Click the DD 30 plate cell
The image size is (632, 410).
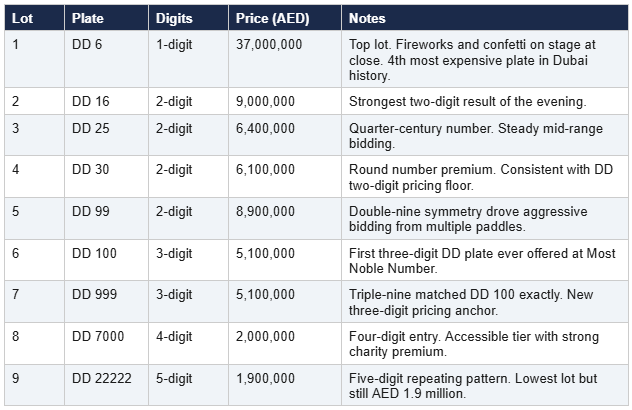tap(91, 170)
